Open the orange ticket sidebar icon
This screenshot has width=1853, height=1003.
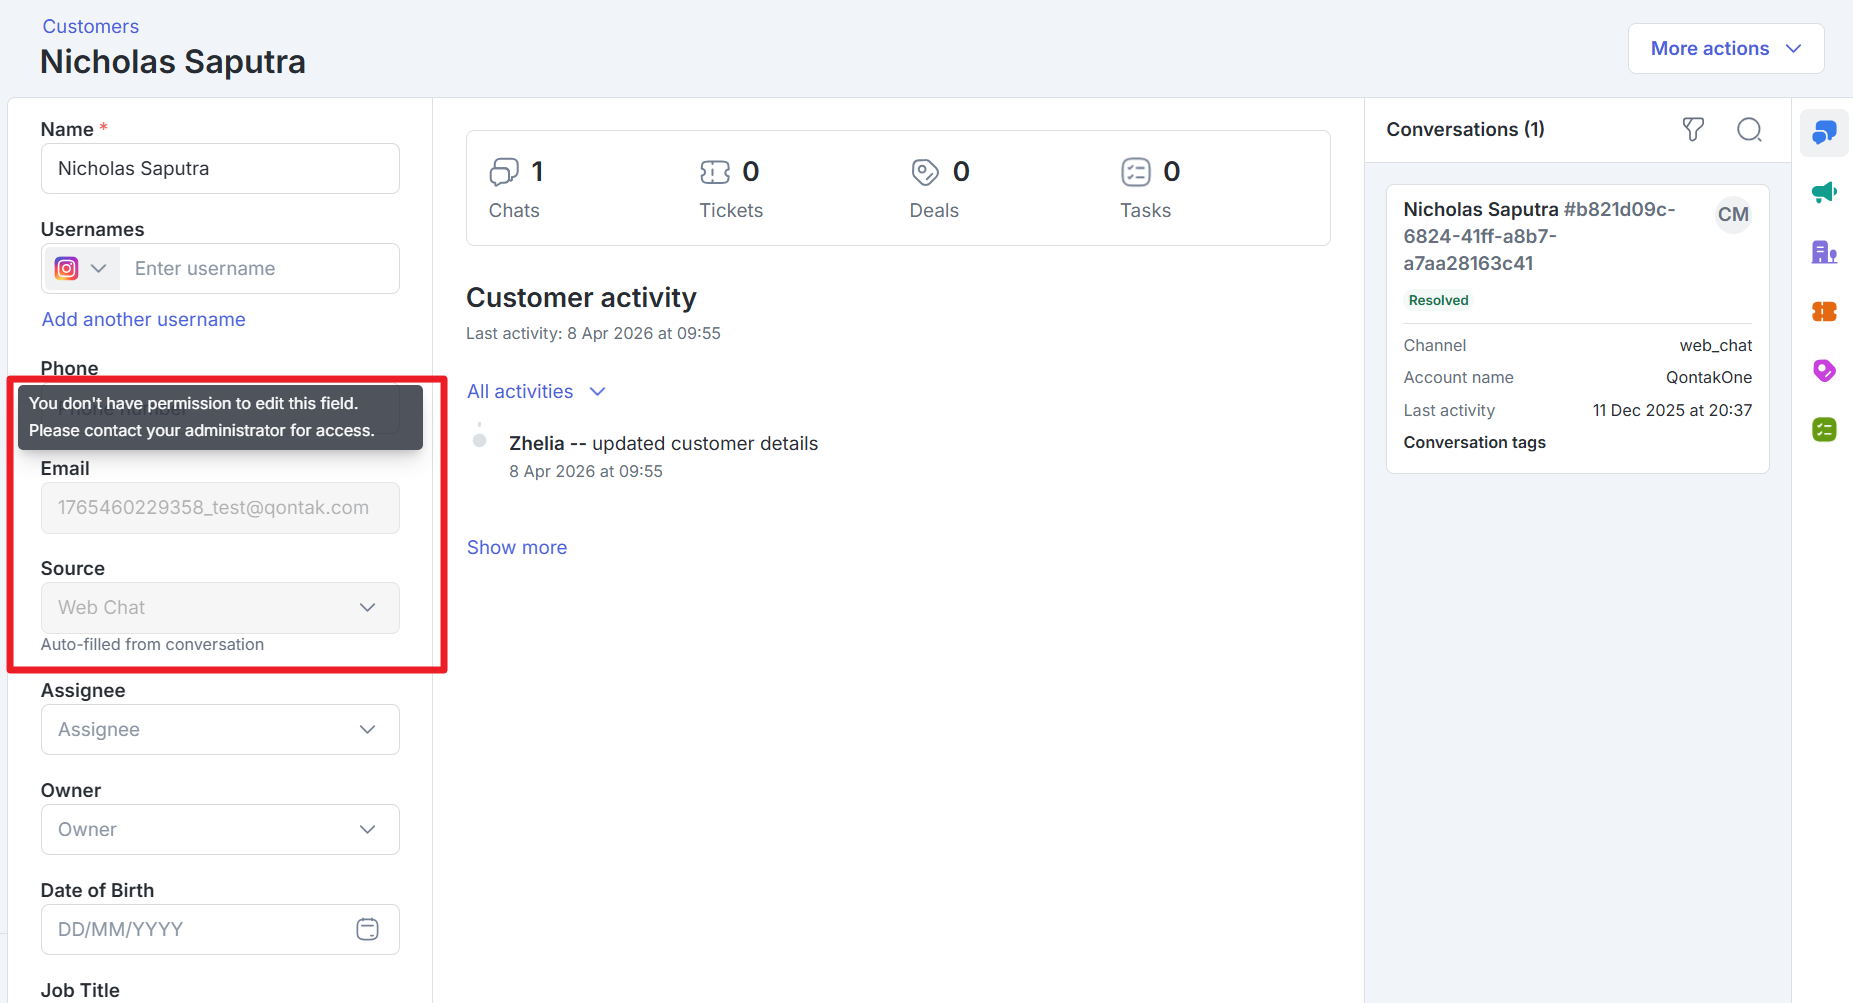pos(1824,312)
